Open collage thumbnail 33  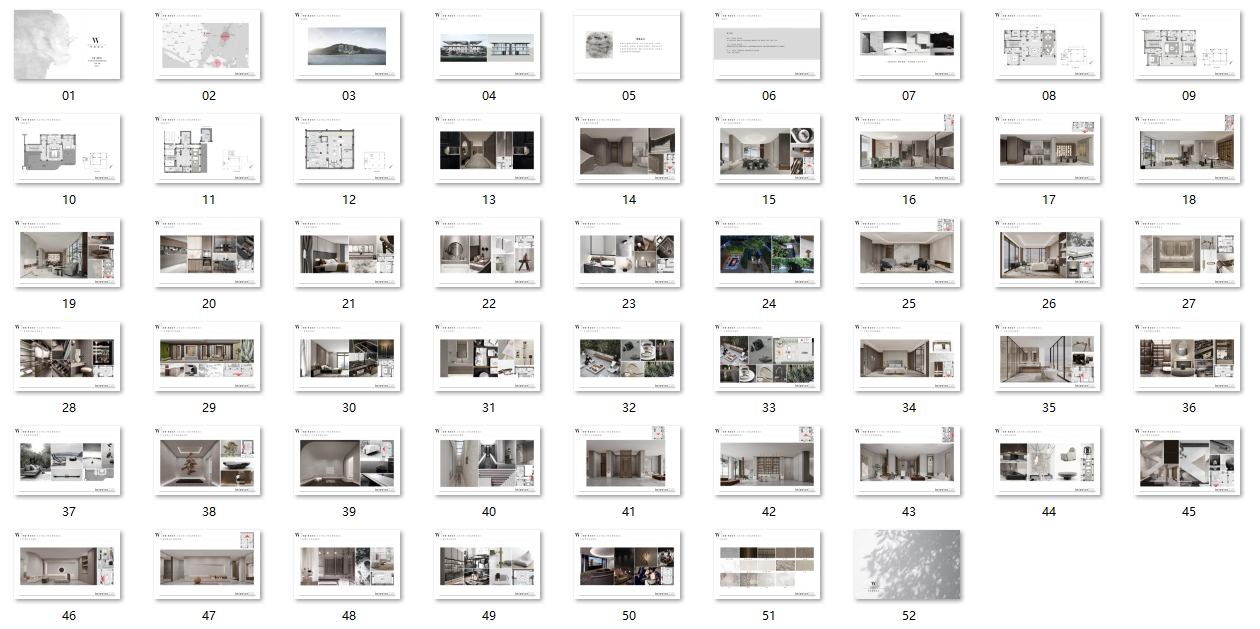click(x=768, y=357)
